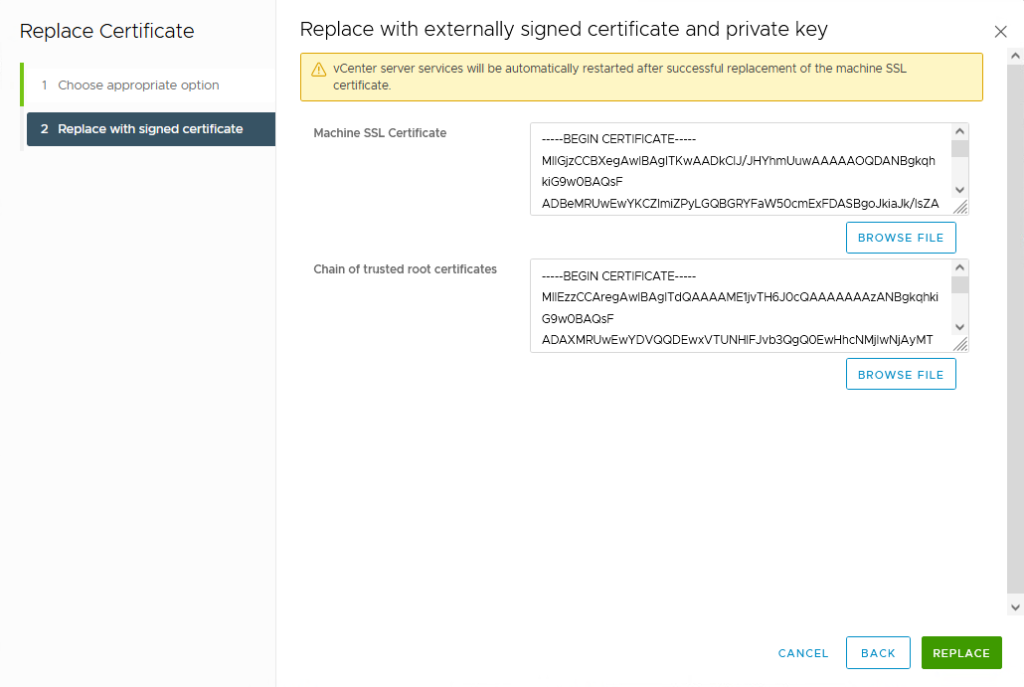The image size is (1024, 687).
Task: Click the Replace Certificate sidebar title
Action: tap(107, 31)
